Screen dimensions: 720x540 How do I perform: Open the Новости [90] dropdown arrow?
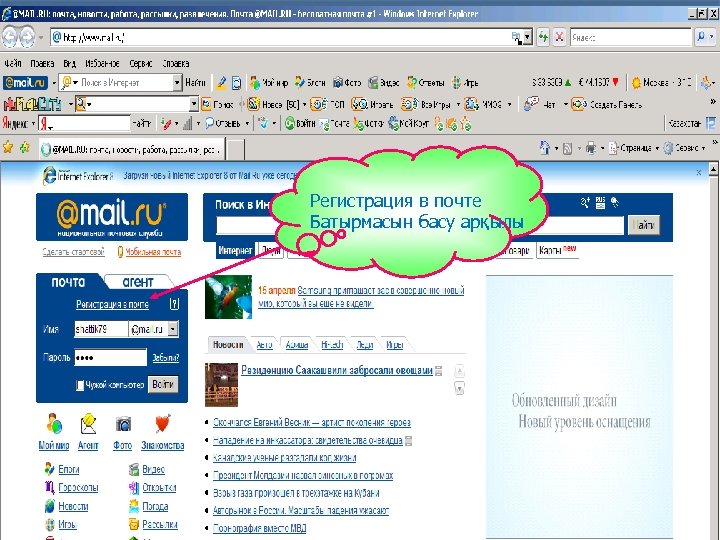coord(304,105)
